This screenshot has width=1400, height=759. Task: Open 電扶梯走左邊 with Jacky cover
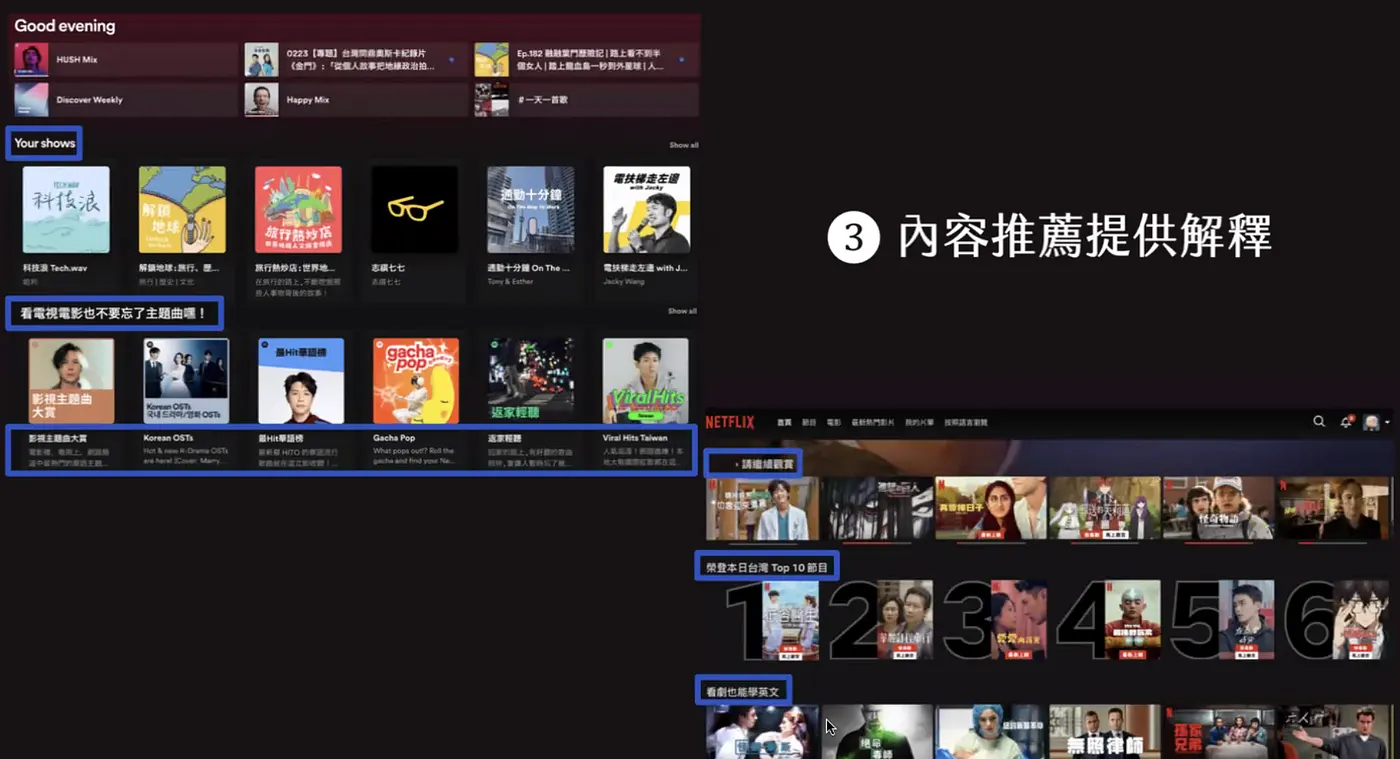[646, 210]
